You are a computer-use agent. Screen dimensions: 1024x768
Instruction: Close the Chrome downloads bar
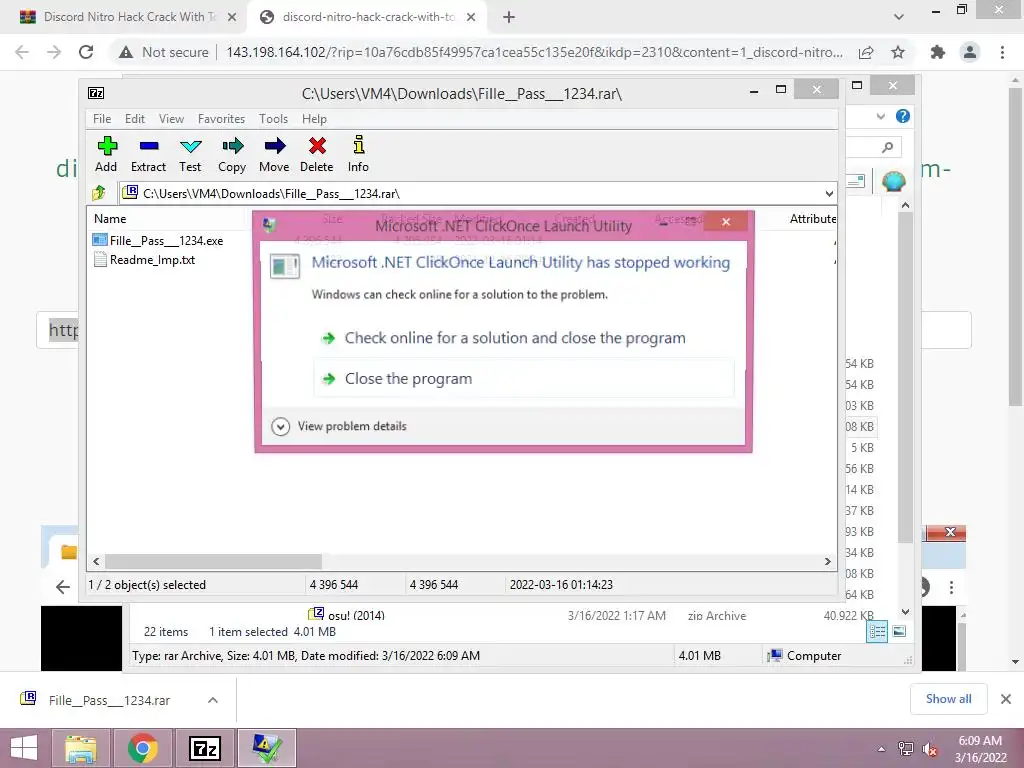pyautogui.click(x=1006, y=699)
